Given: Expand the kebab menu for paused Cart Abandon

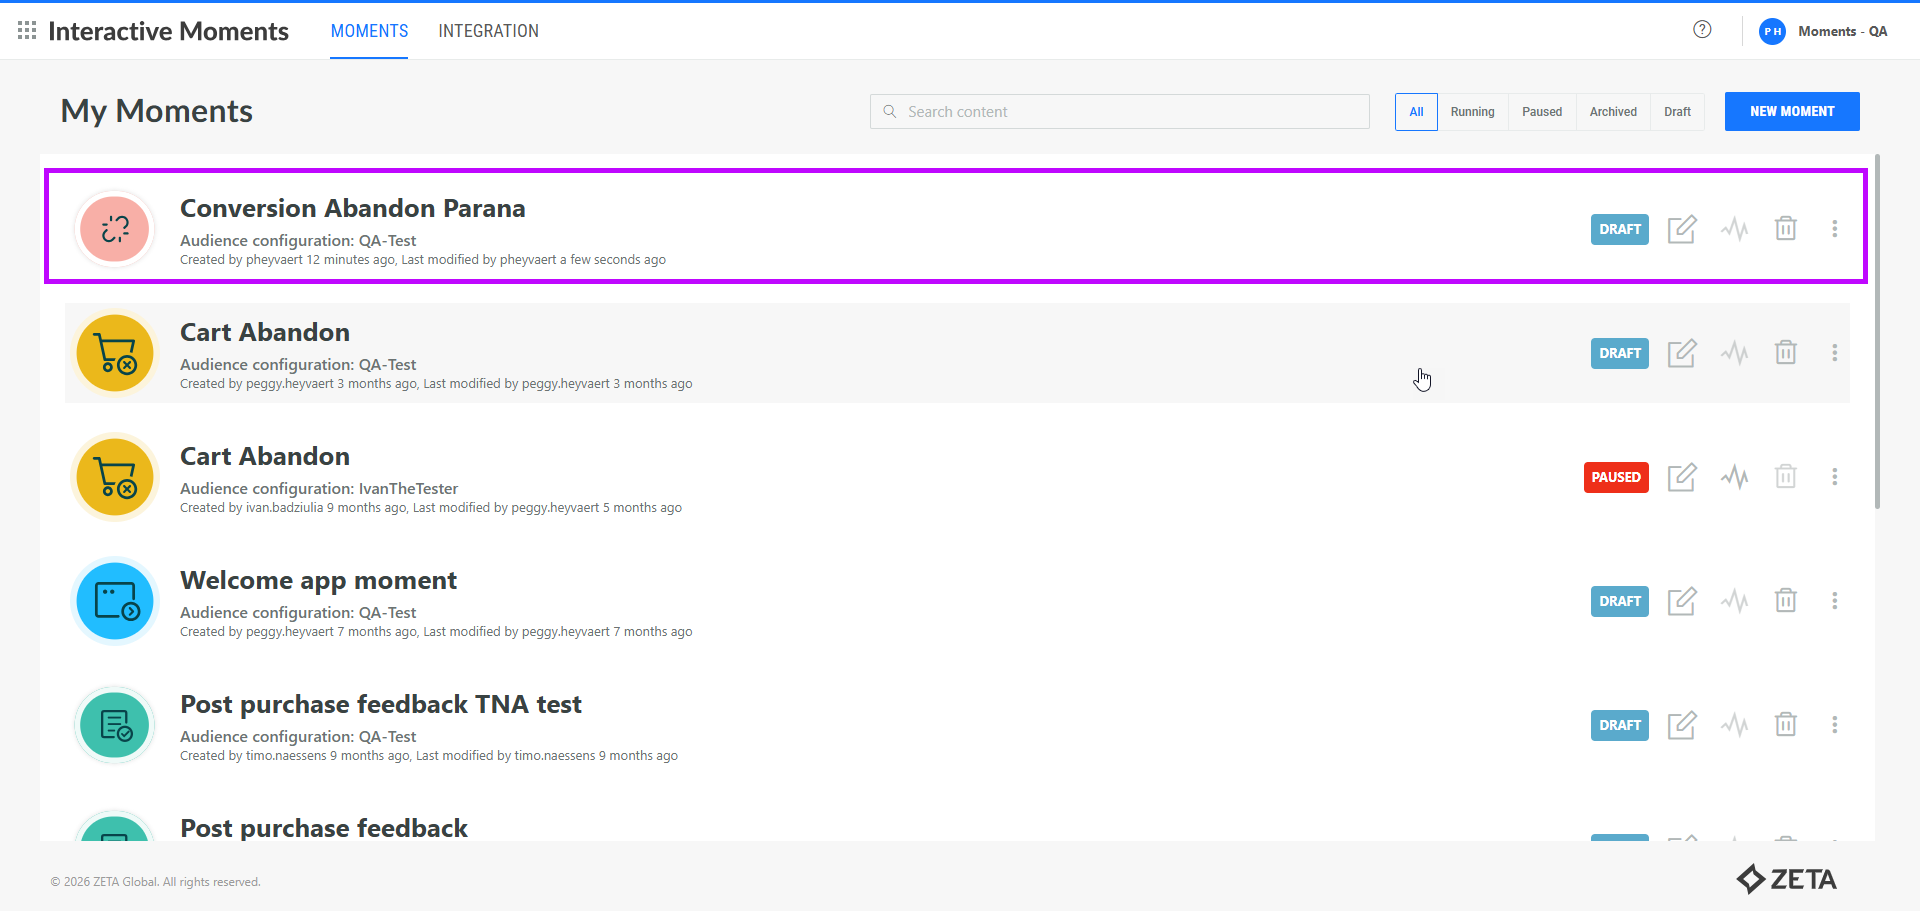Looking at the screenshot, I should click(1834, 477).
